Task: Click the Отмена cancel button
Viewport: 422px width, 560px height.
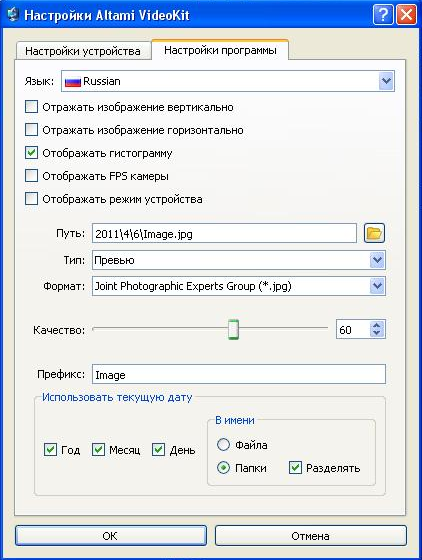Action: pos(311,535)
